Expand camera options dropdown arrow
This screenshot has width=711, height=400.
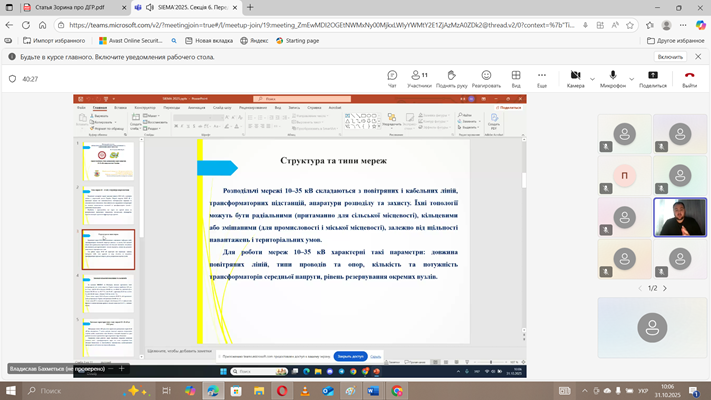pyautogui.click(x=592, y=78)
